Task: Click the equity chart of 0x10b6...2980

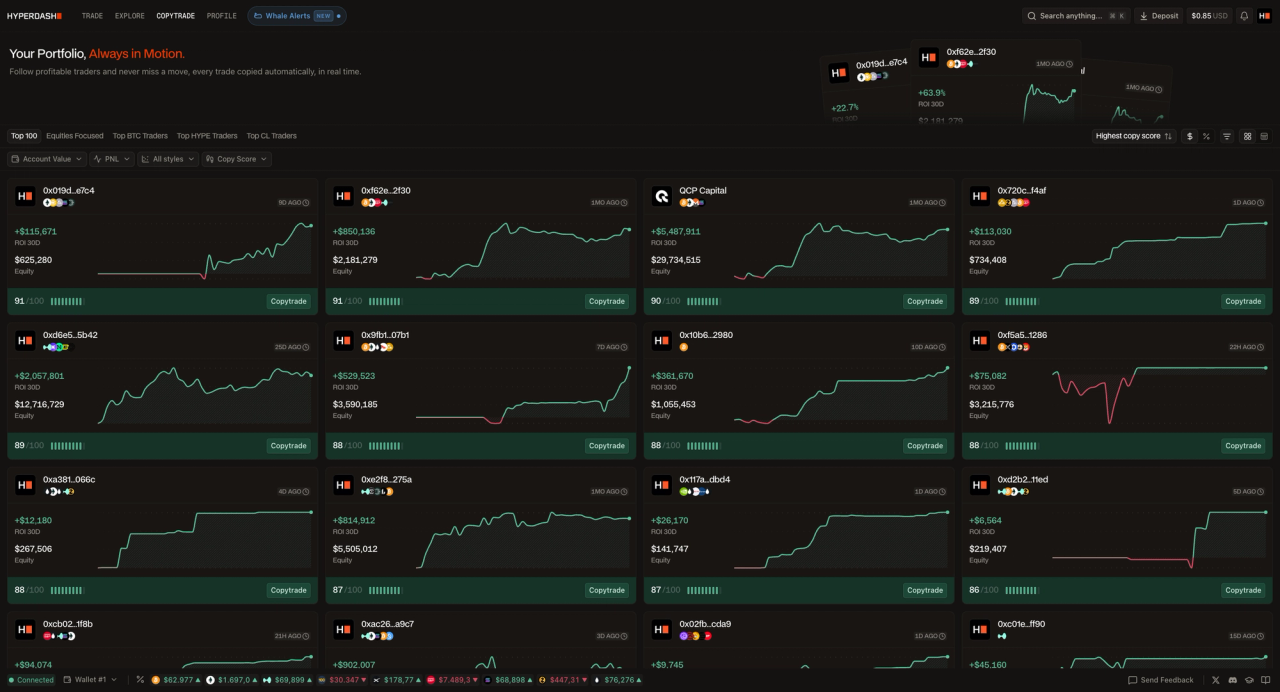Action: [x=841, y=396]
